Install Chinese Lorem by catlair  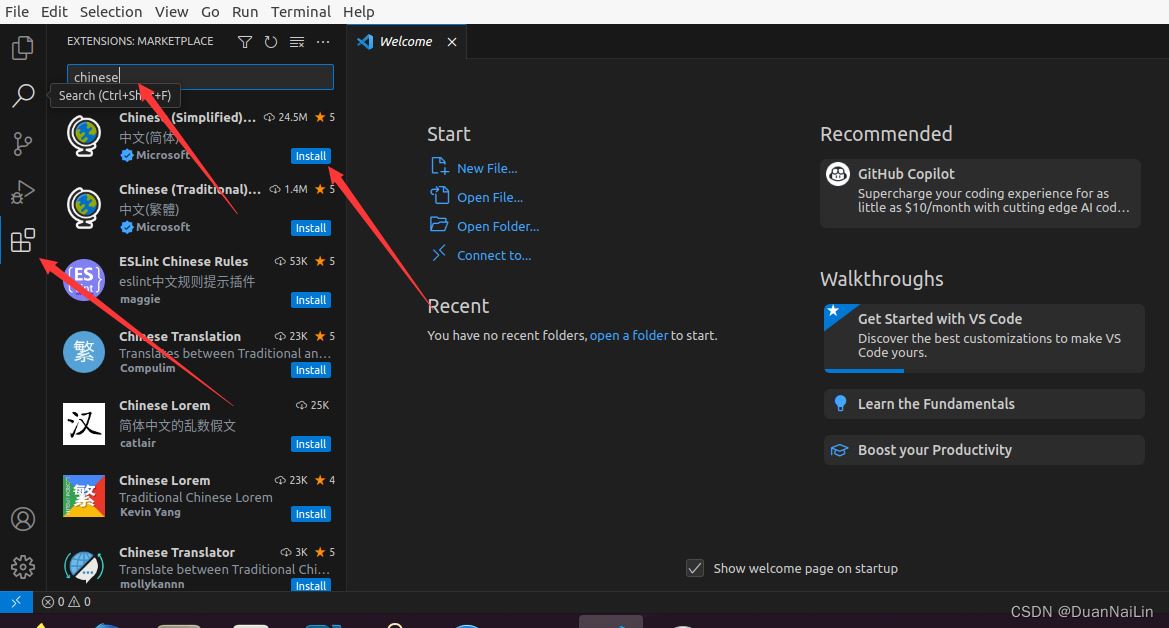pos(311,444)
